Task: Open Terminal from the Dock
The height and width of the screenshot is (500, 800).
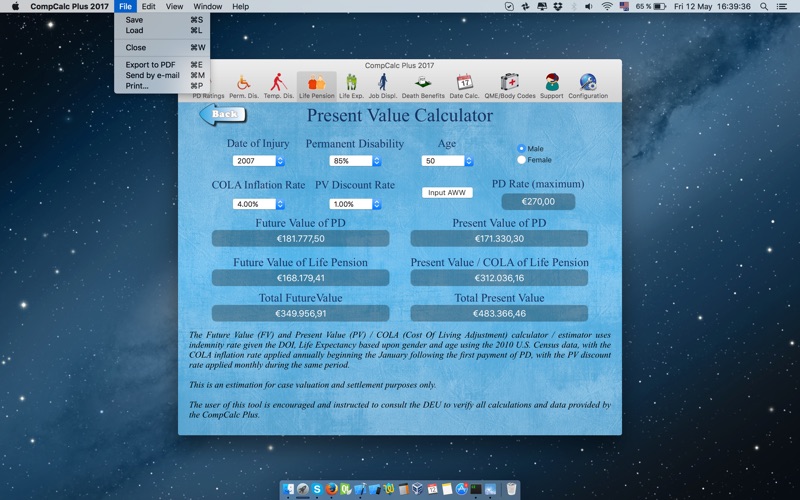Action: 476,489
